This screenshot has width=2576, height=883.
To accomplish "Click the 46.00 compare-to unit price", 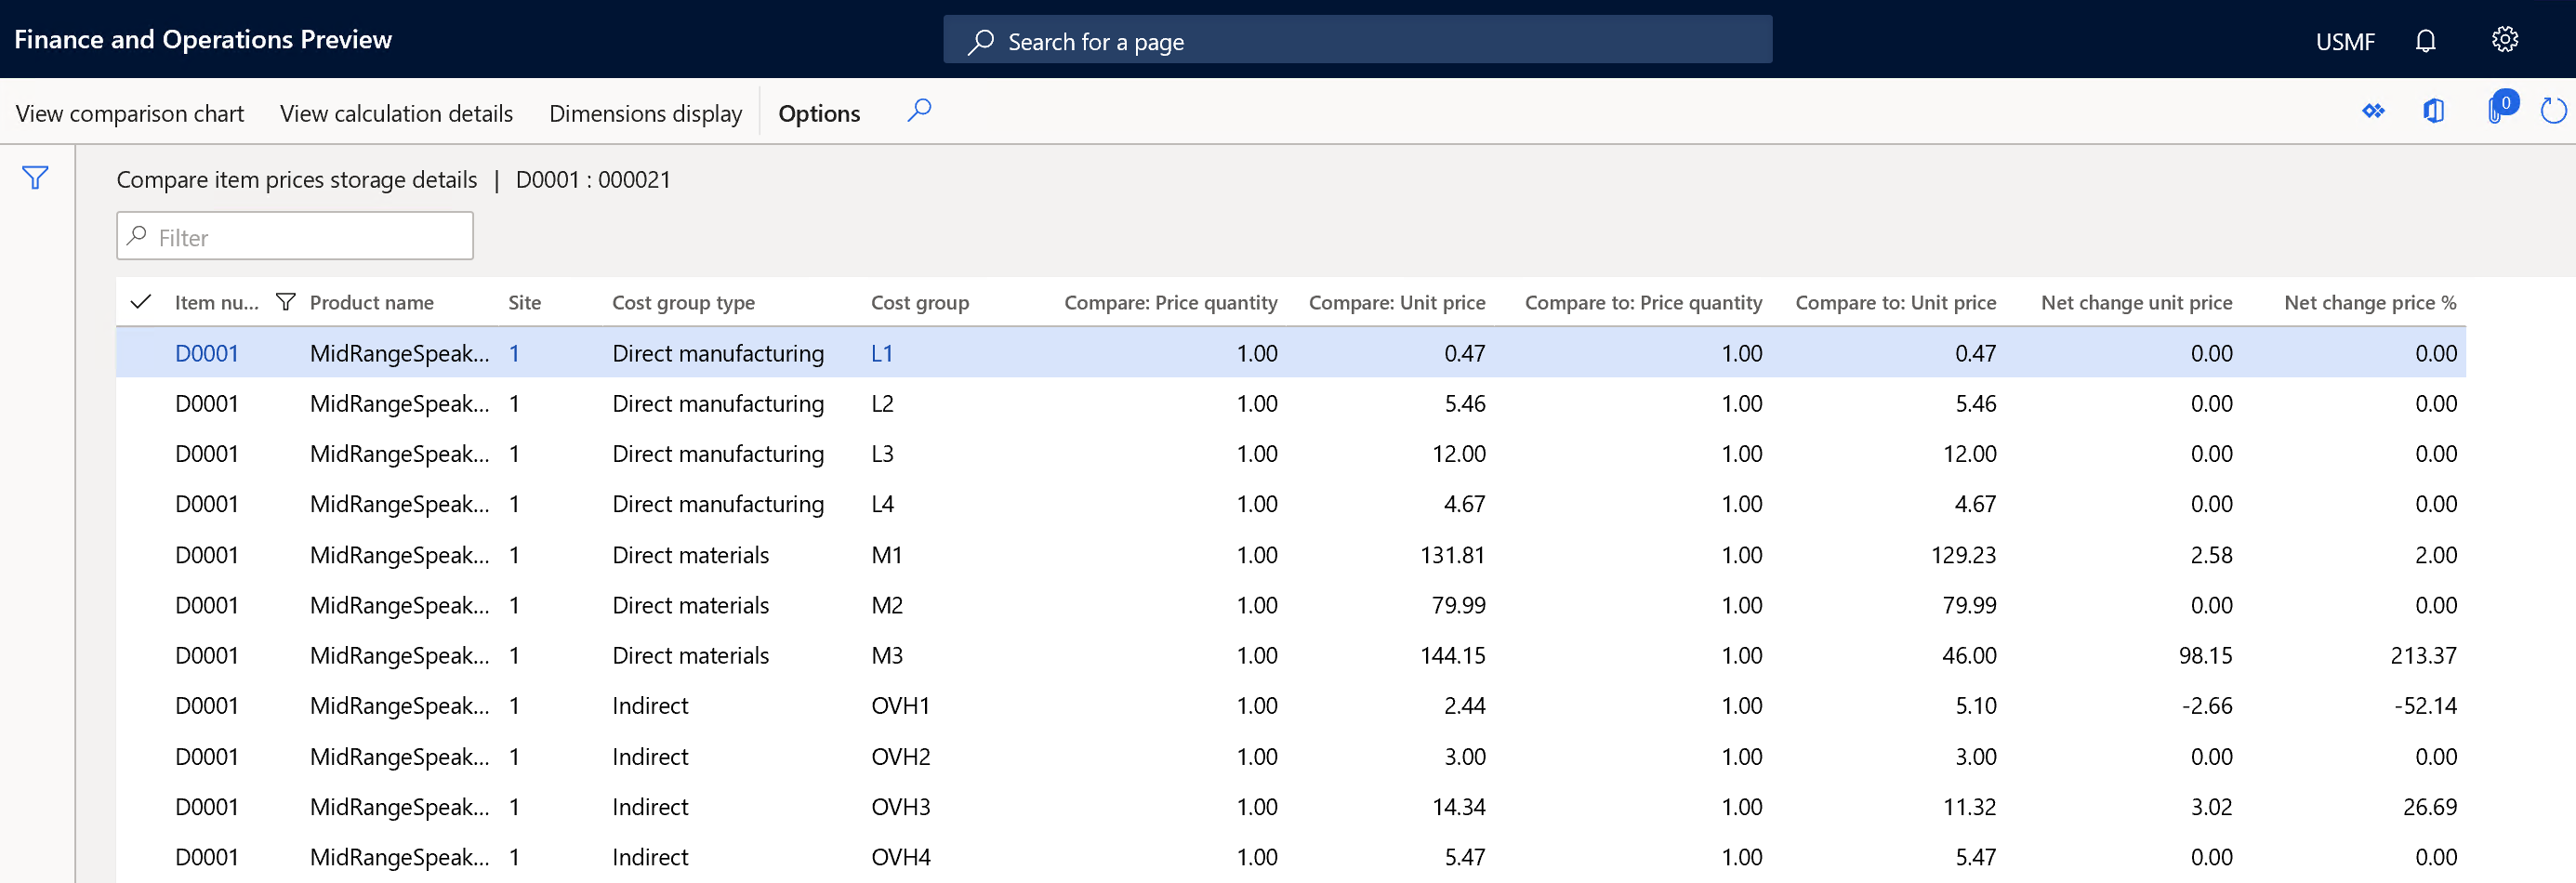I will click(x=1969, y=655).
